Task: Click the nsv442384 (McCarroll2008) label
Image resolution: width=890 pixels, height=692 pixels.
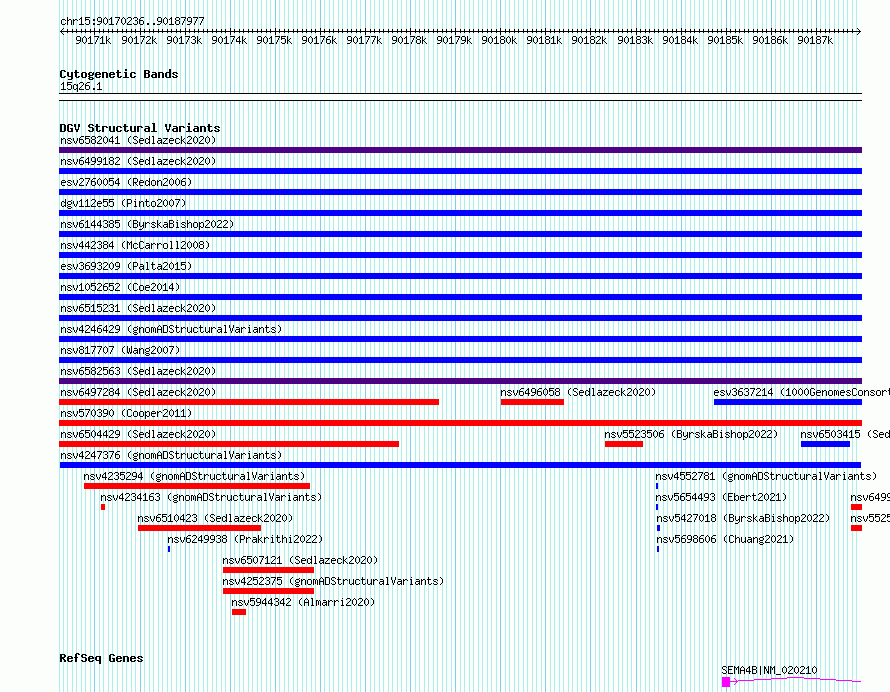Action: [x=135, y=245]
